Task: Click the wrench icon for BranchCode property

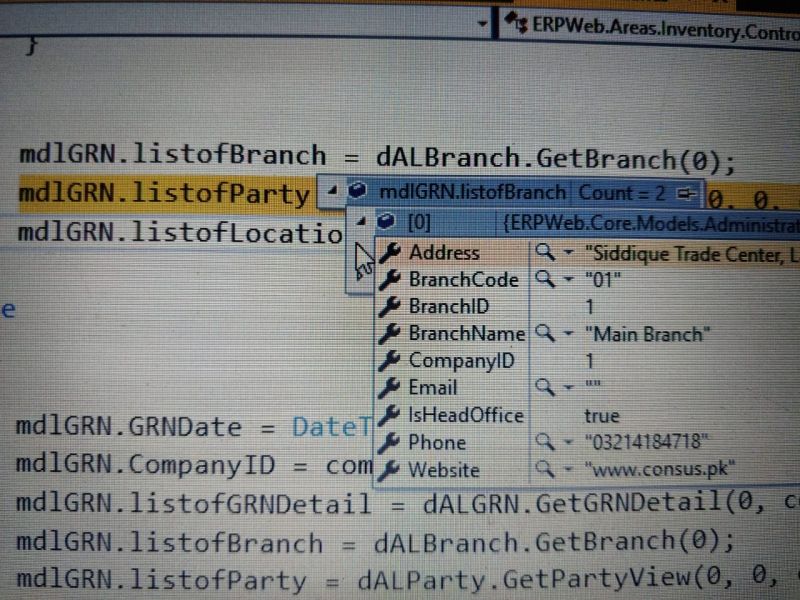Action: [x=390, y=279]
